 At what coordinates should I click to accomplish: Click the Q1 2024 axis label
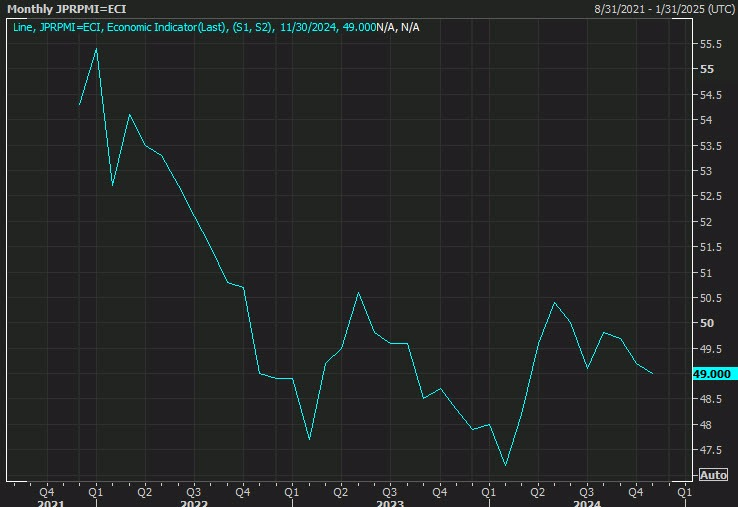point(488,492)
